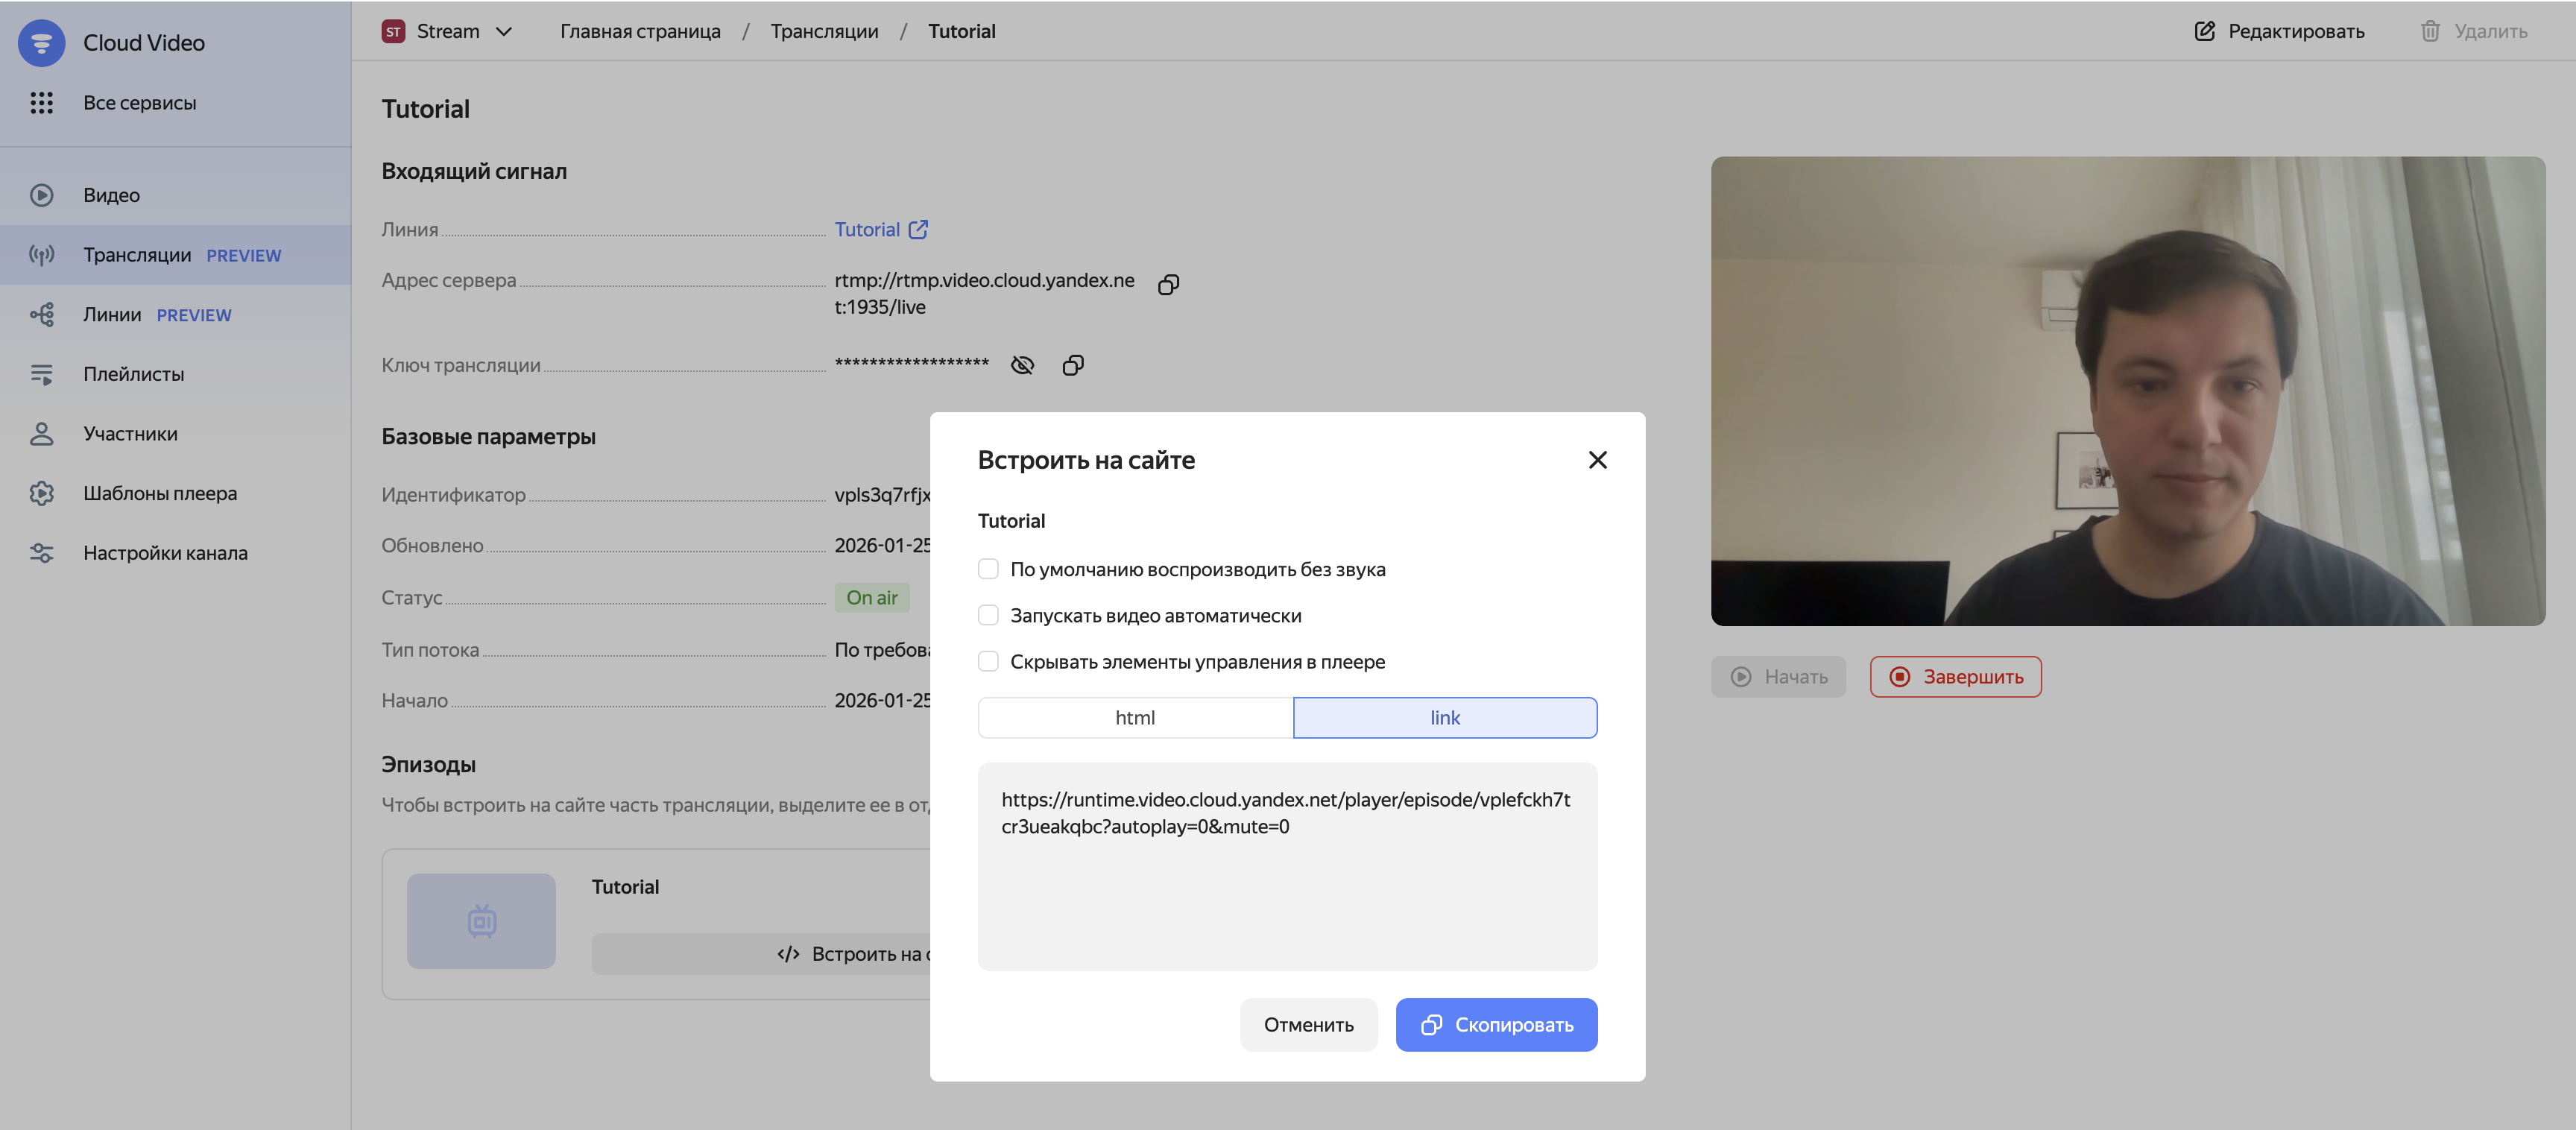The height and width of the screenshot is (1130, 2576).
Task: Click the Скопировать button
Action: click(1496, 1024)
